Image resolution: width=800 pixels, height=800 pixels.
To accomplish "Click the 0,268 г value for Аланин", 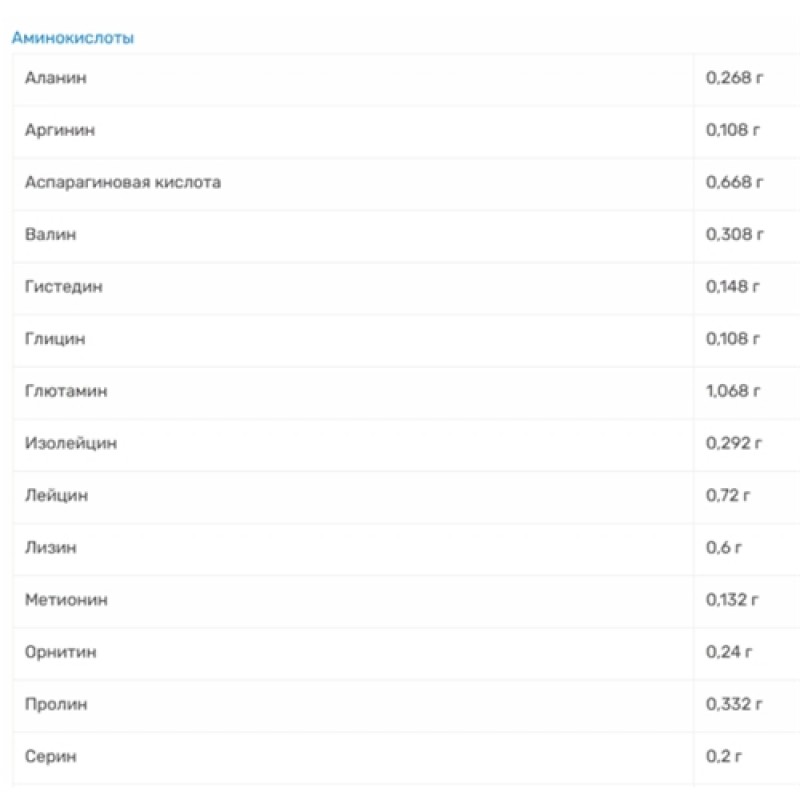I will [735, 78].
